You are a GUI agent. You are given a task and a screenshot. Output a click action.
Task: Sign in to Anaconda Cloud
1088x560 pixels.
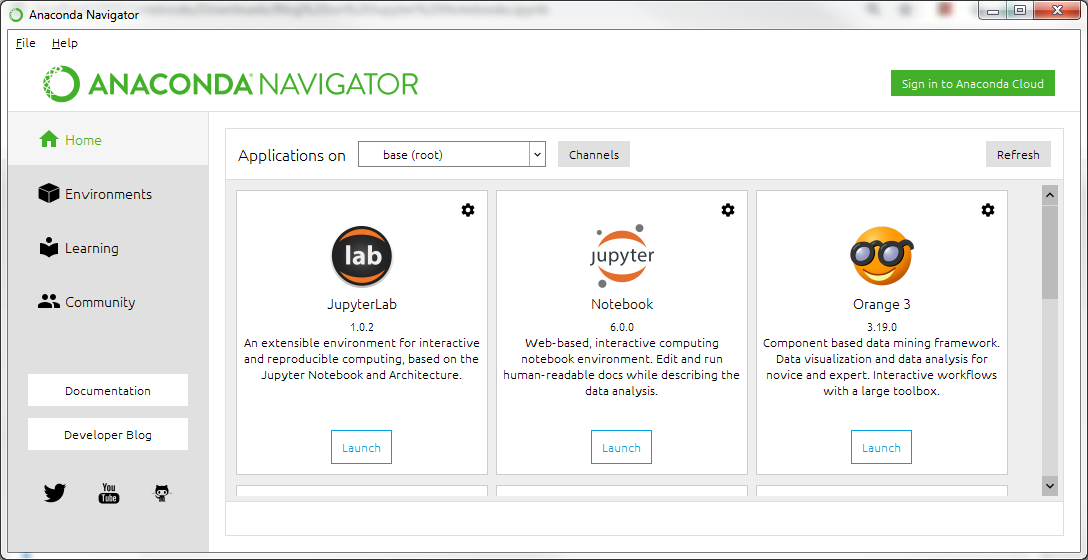972,83
